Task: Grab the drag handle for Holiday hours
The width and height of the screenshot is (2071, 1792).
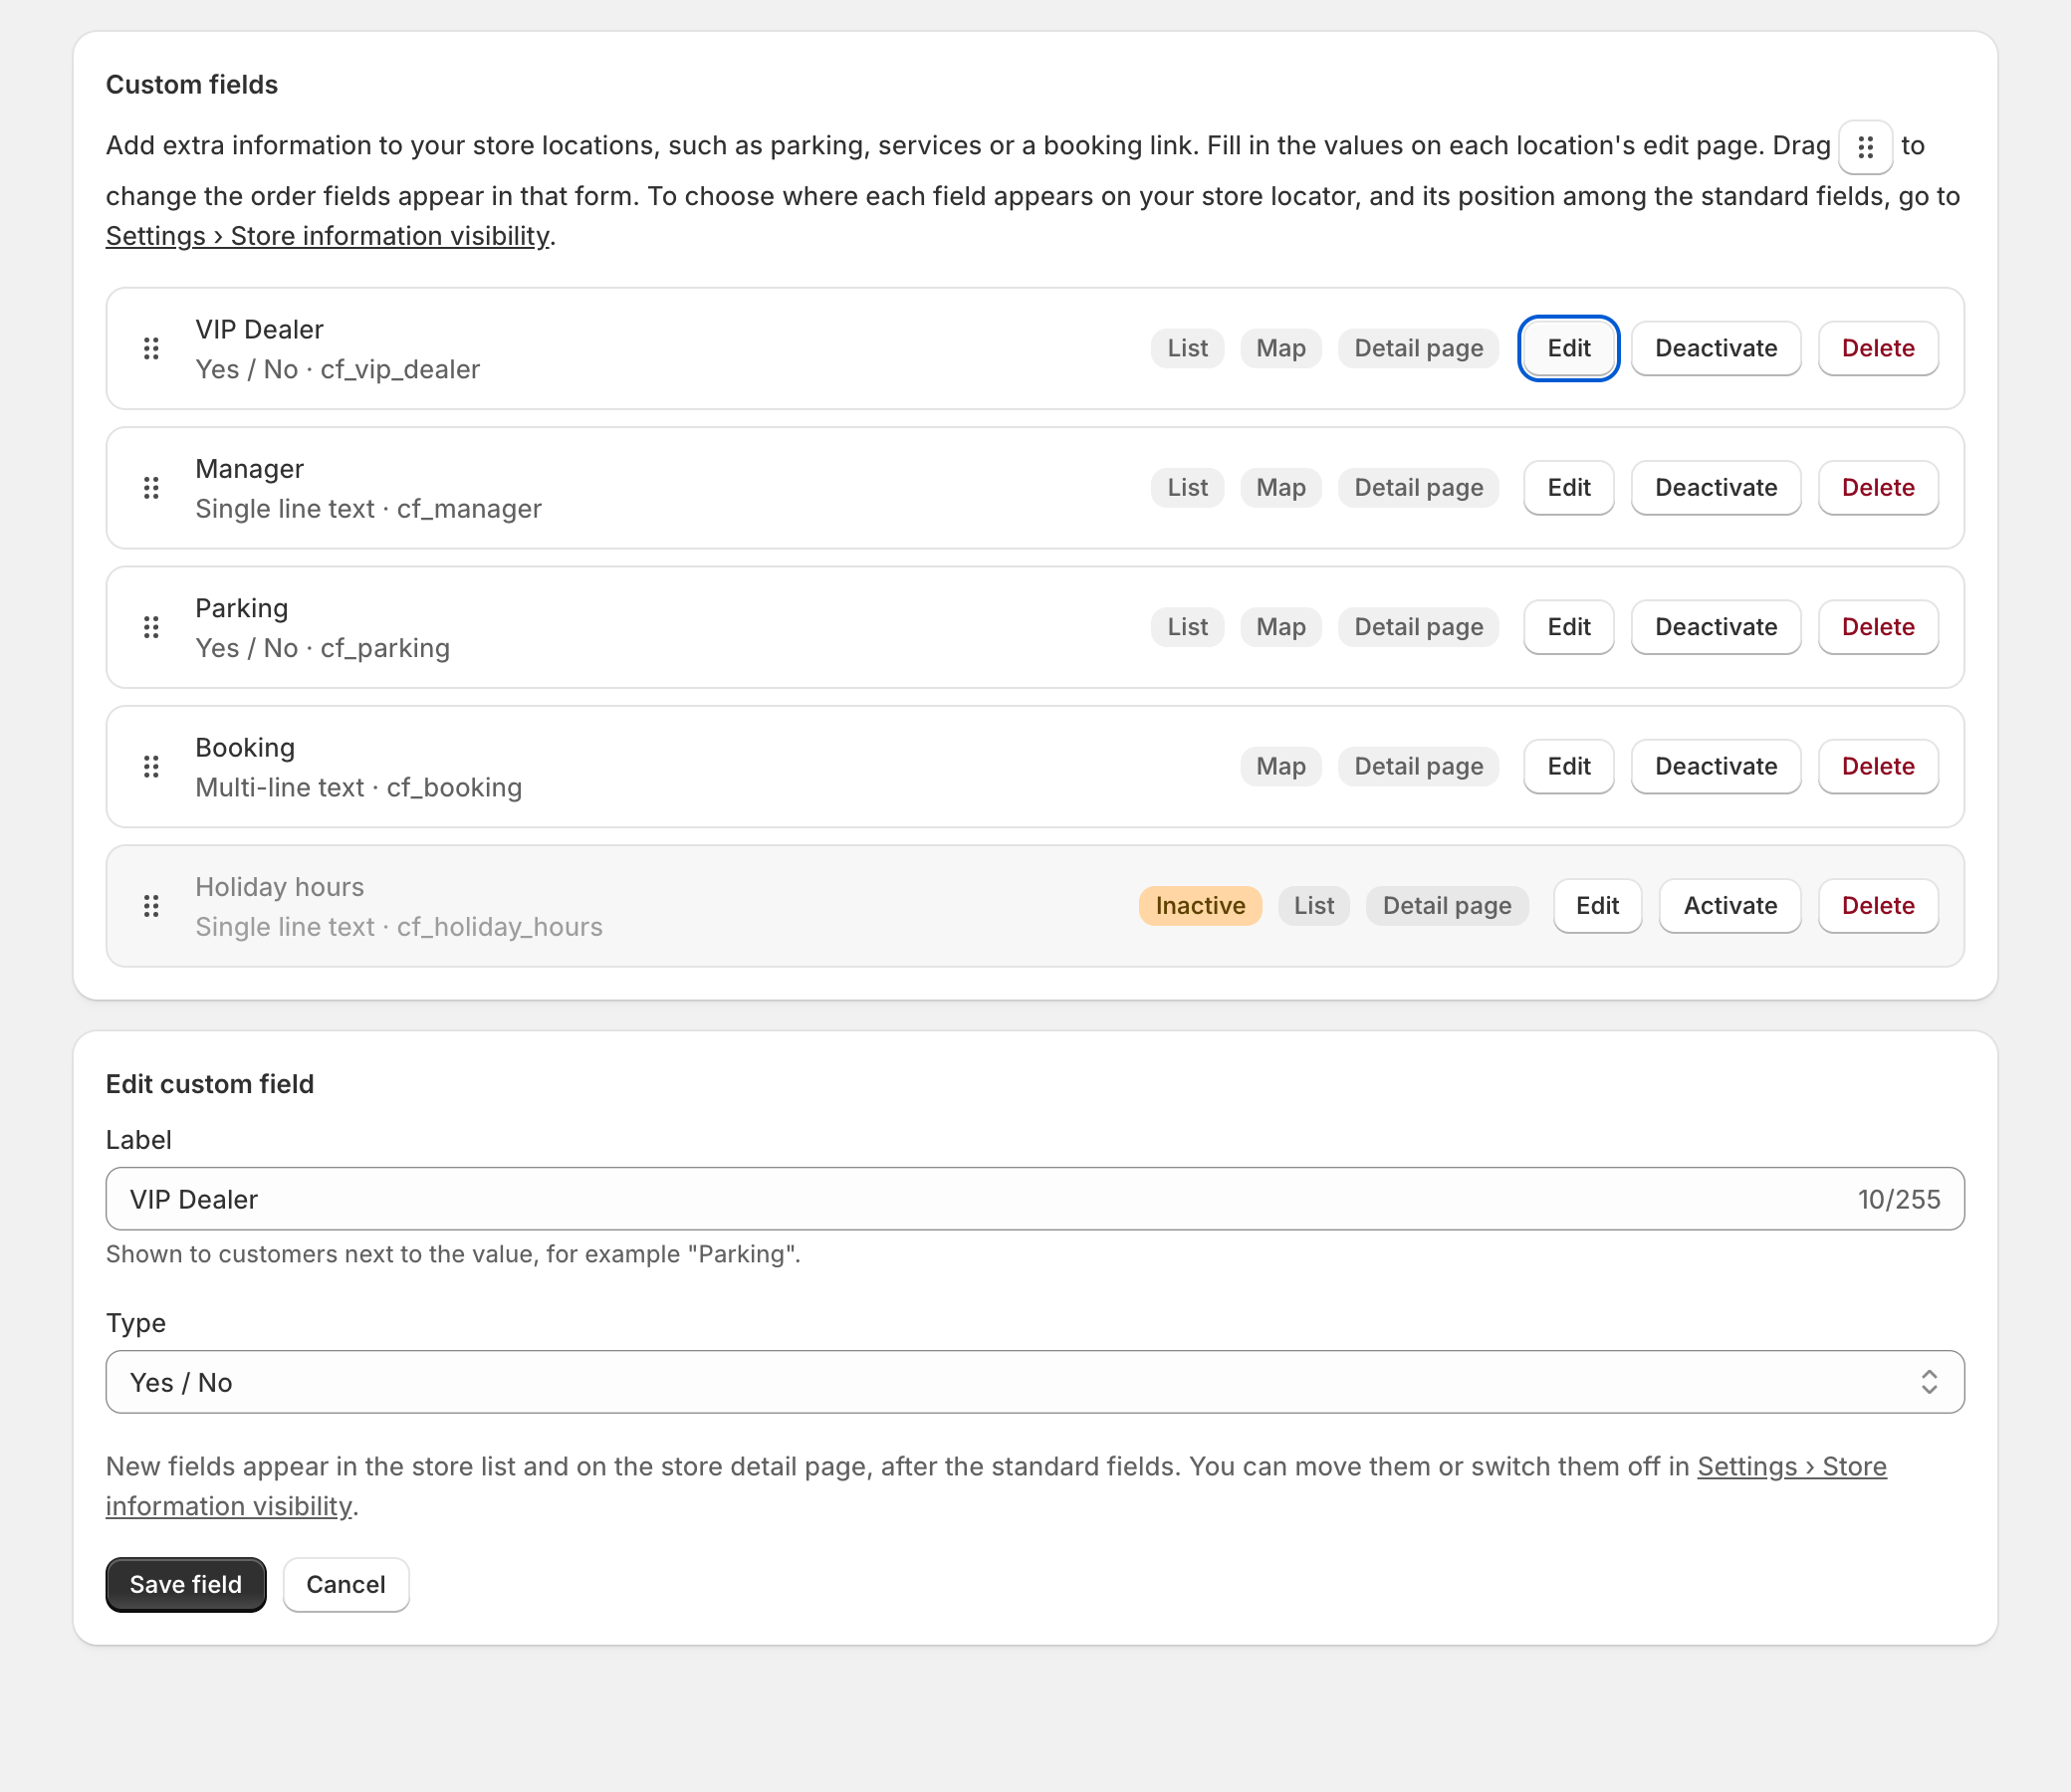Action: click(x=151, y=906)
